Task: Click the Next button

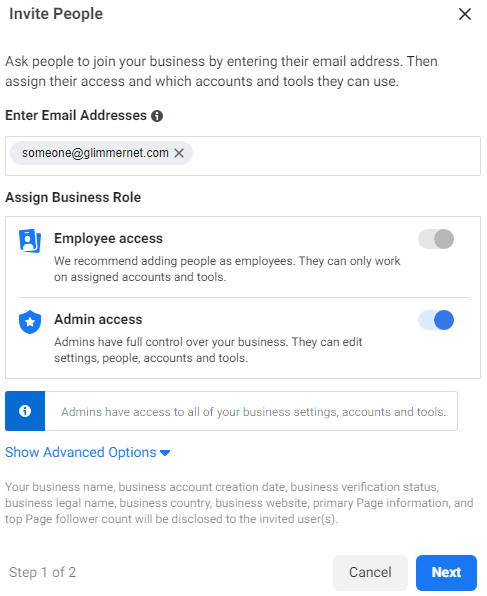Action: [446, 572]
